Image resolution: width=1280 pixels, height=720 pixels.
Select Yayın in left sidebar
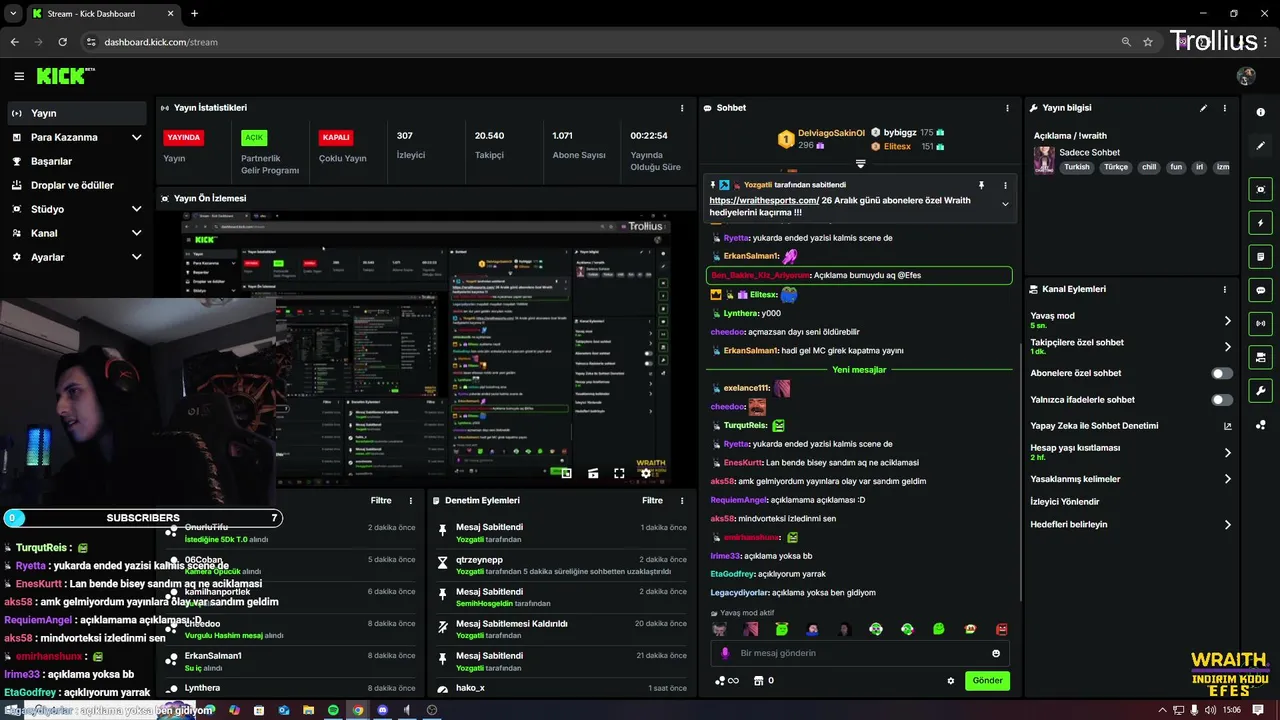tap(77, 113)
